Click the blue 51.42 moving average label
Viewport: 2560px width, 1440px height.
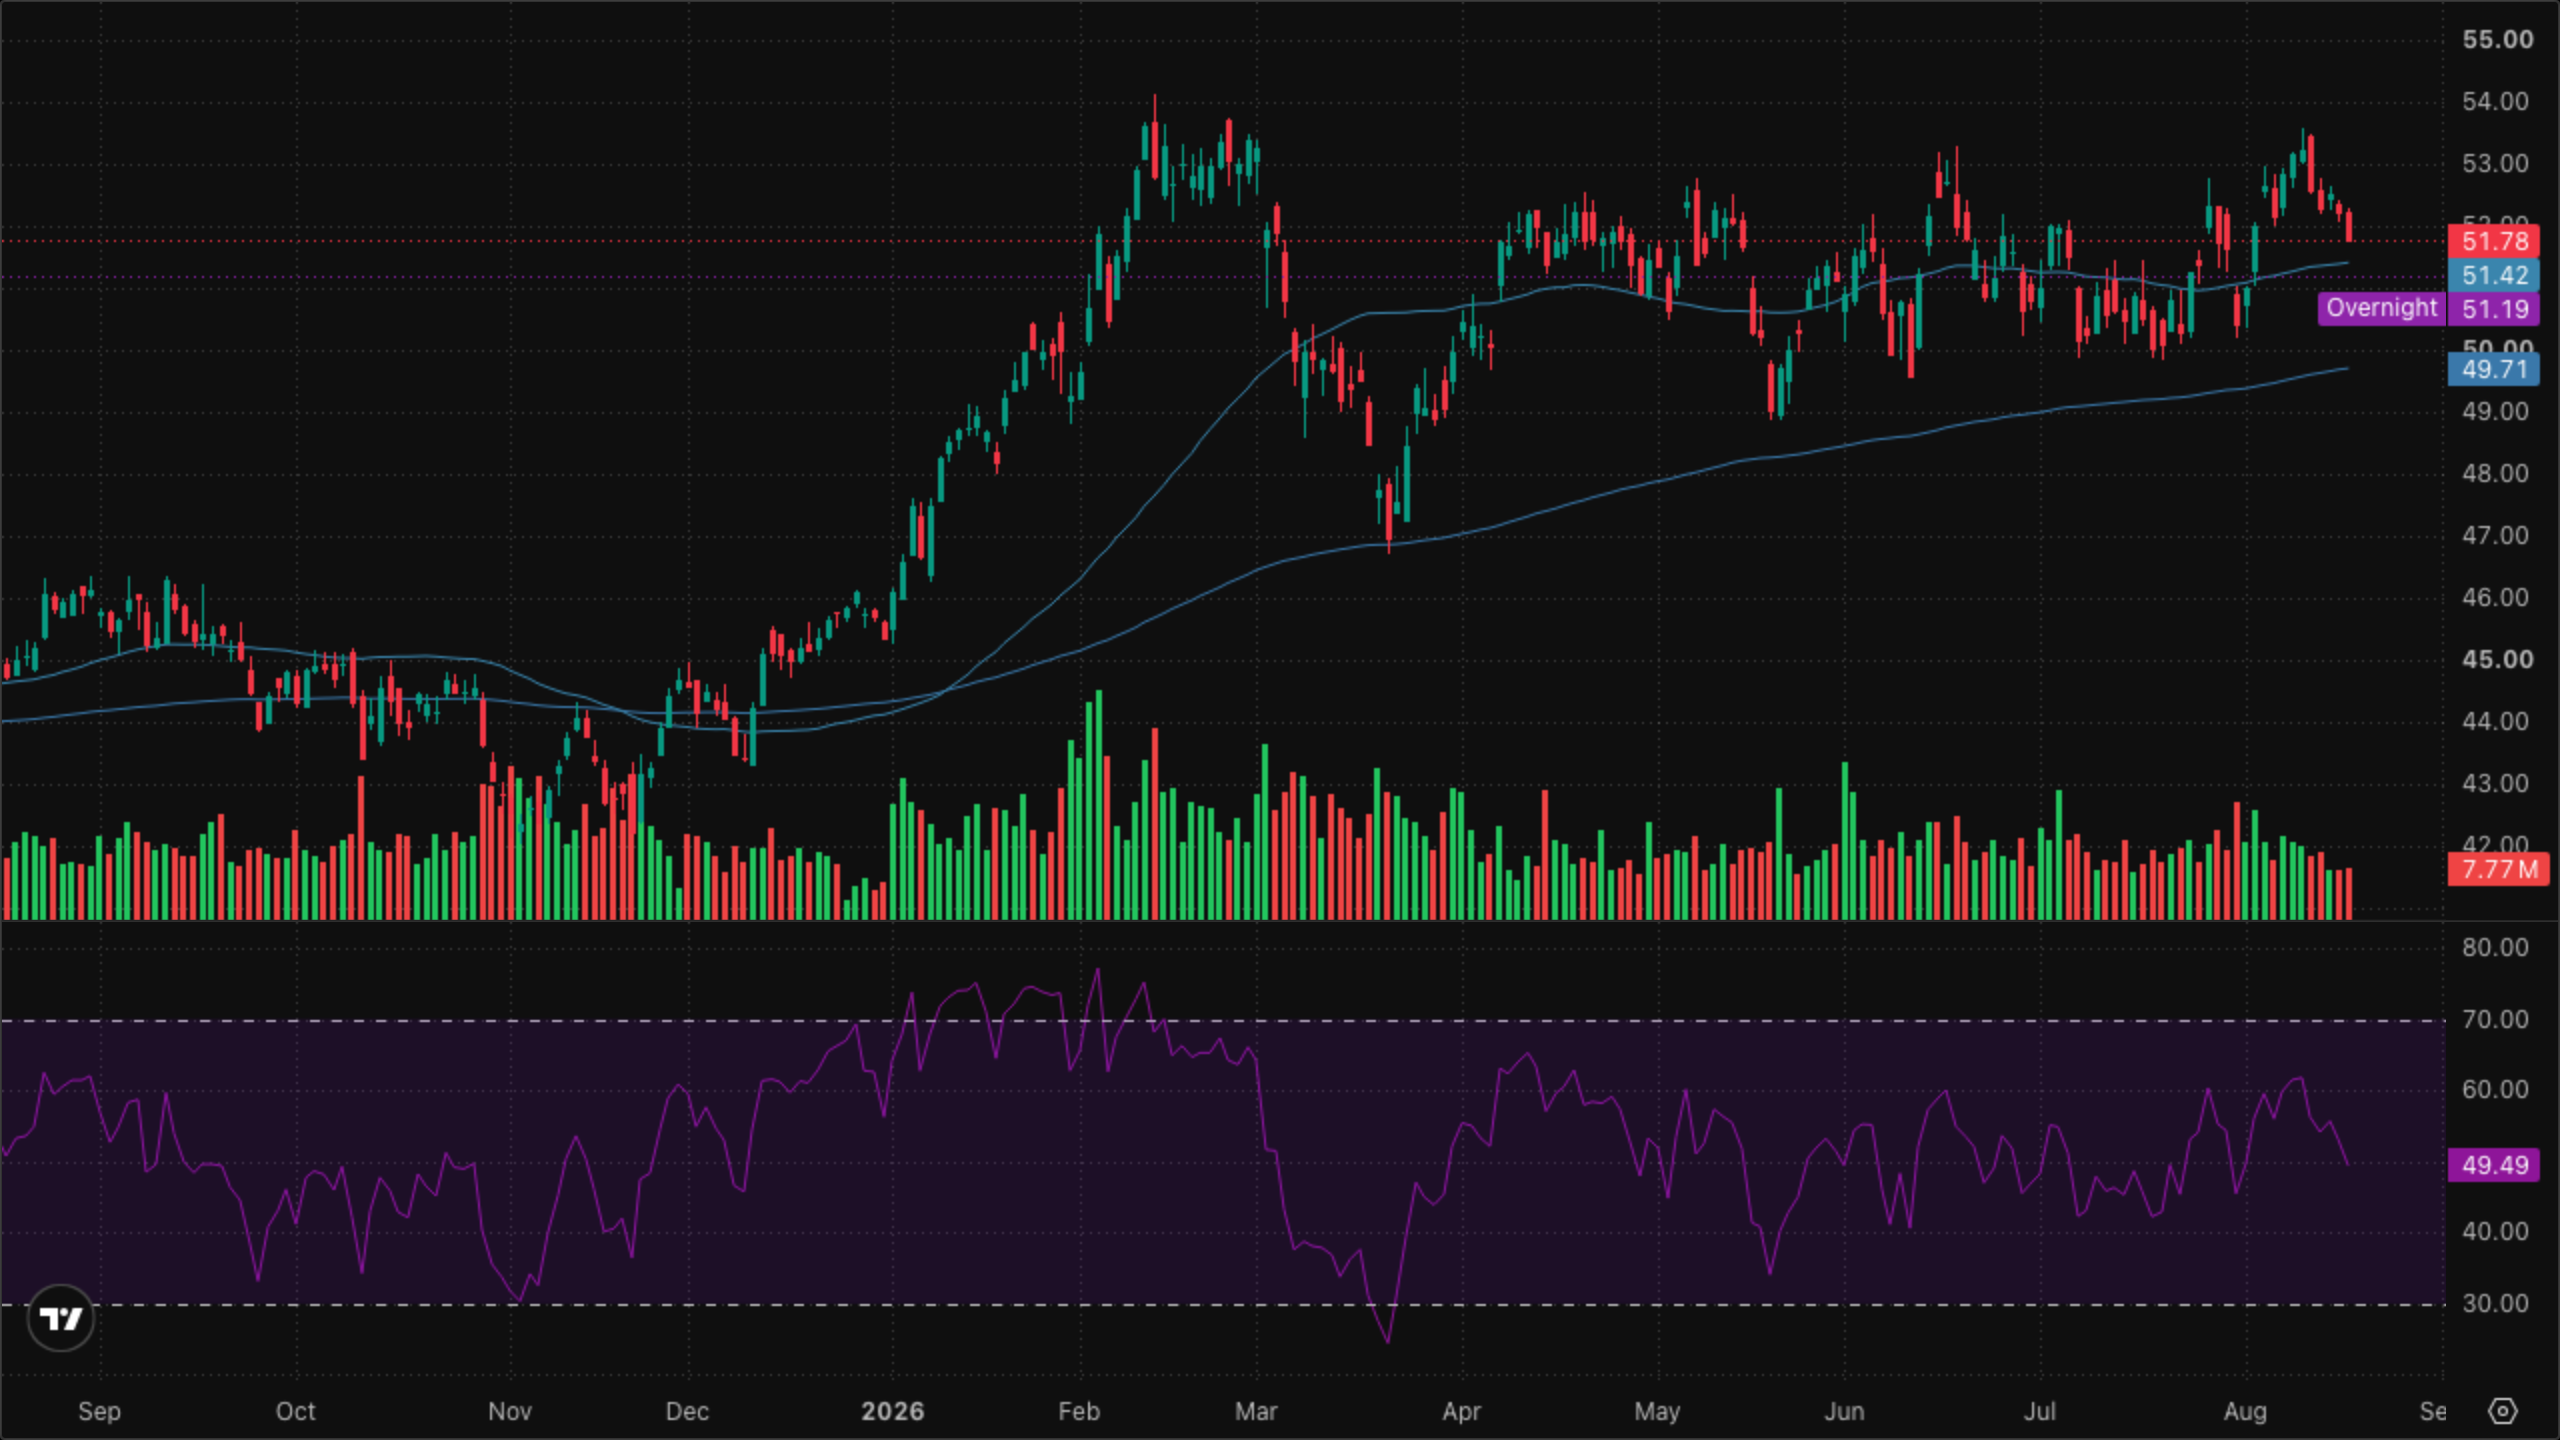[2494, 275]
